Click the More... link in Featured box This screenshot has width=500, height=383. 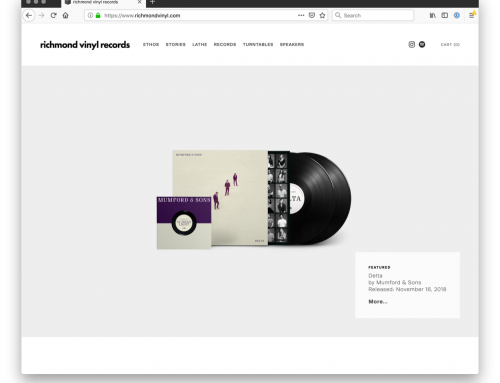click(378, 301)
